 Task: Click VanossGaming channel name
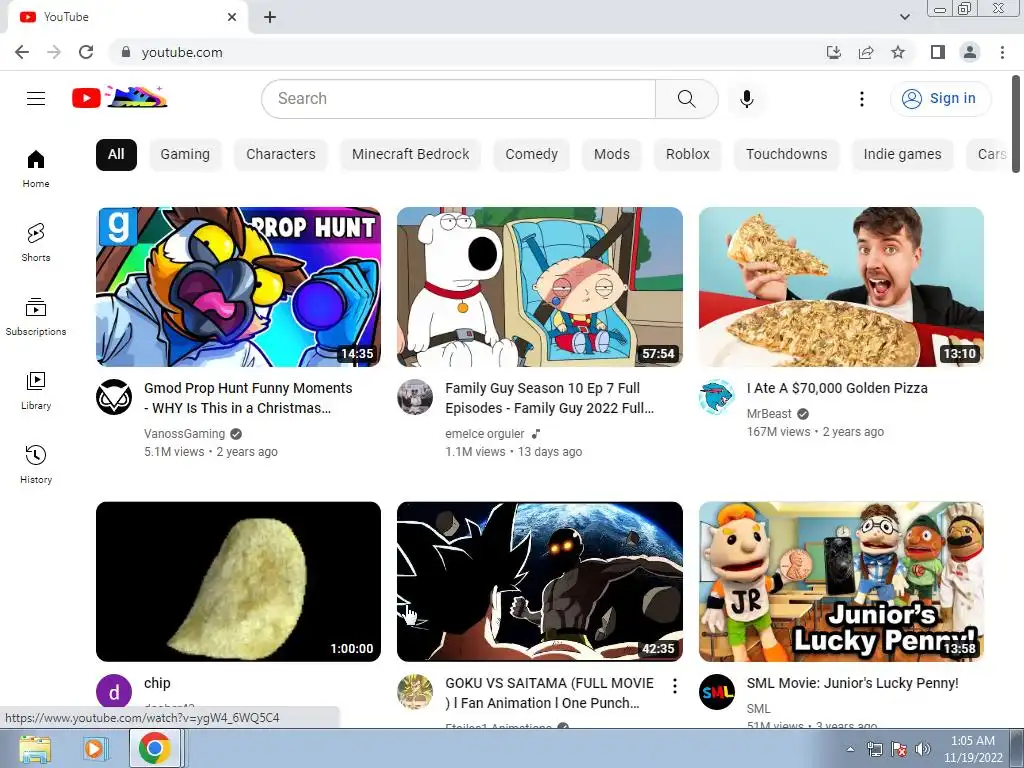pyautogui.click(x=184, y=434)
